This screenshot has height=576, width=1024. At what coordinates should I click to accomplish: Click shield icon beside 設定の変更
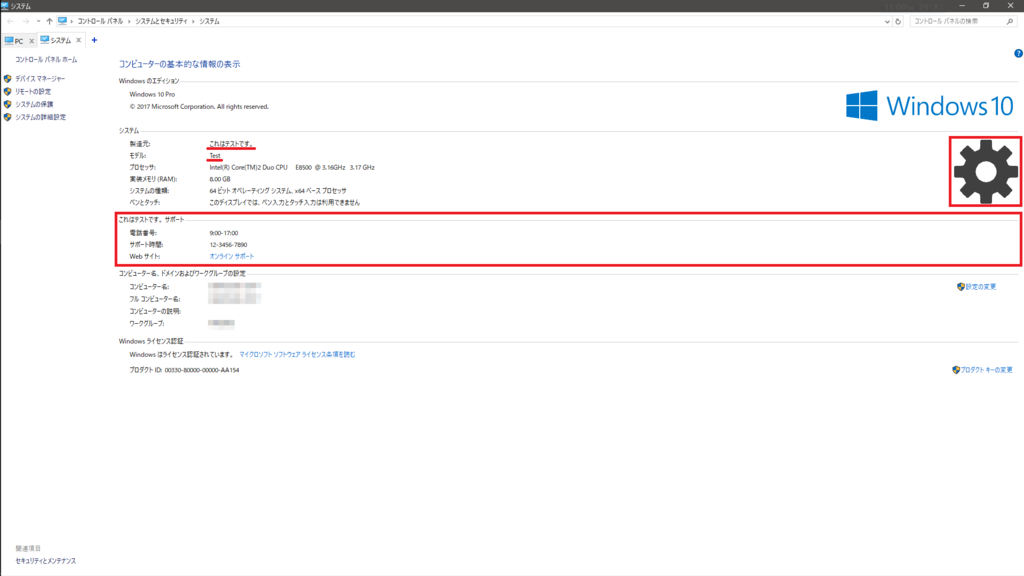(961, 287)
